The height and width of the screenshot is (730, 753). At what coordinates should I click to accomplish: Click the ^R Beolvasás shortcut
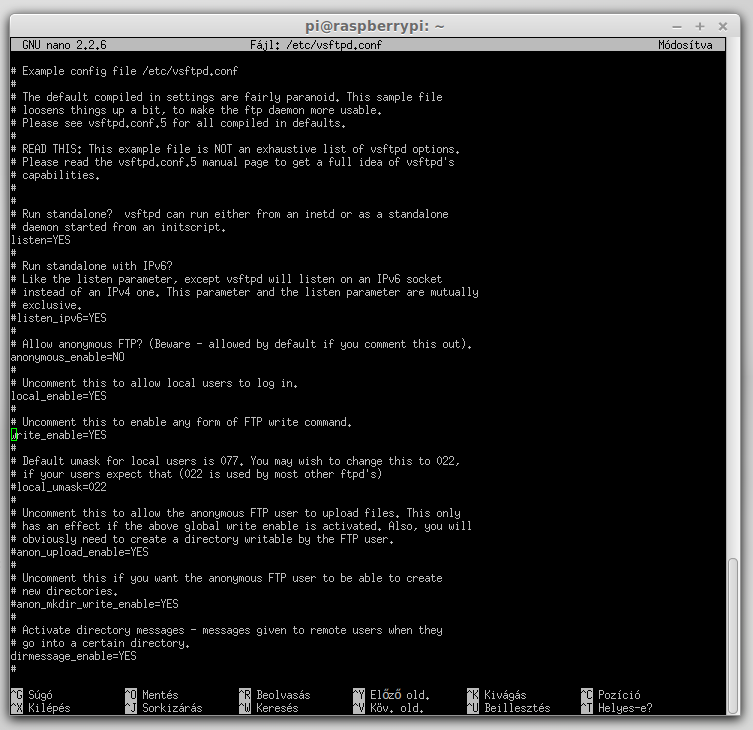[x=274, y=695]
